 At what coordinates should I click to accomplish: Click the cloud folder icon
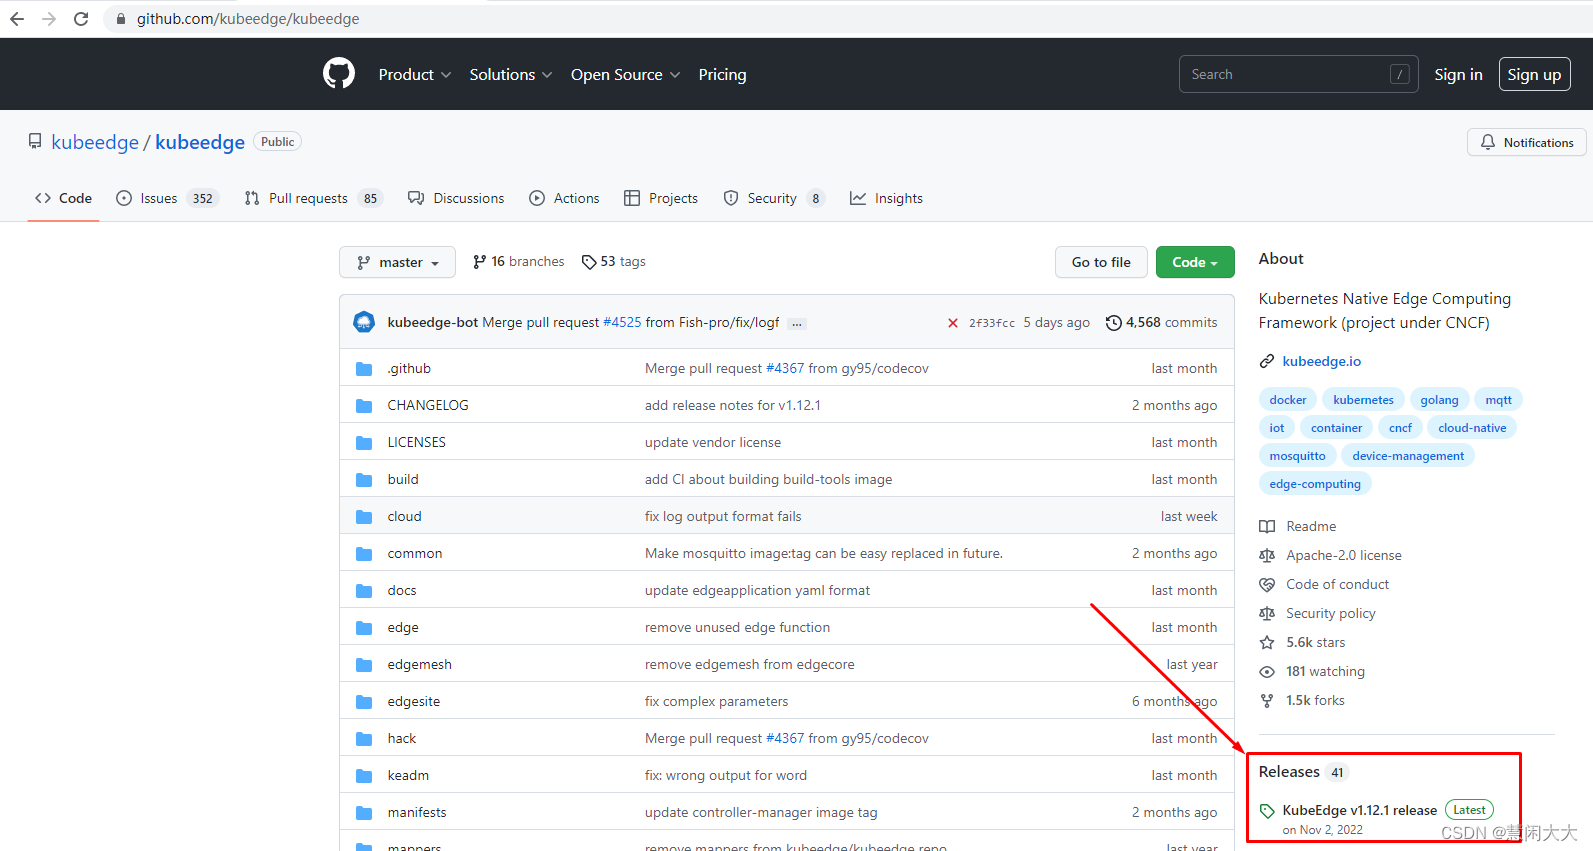[364, 517]
